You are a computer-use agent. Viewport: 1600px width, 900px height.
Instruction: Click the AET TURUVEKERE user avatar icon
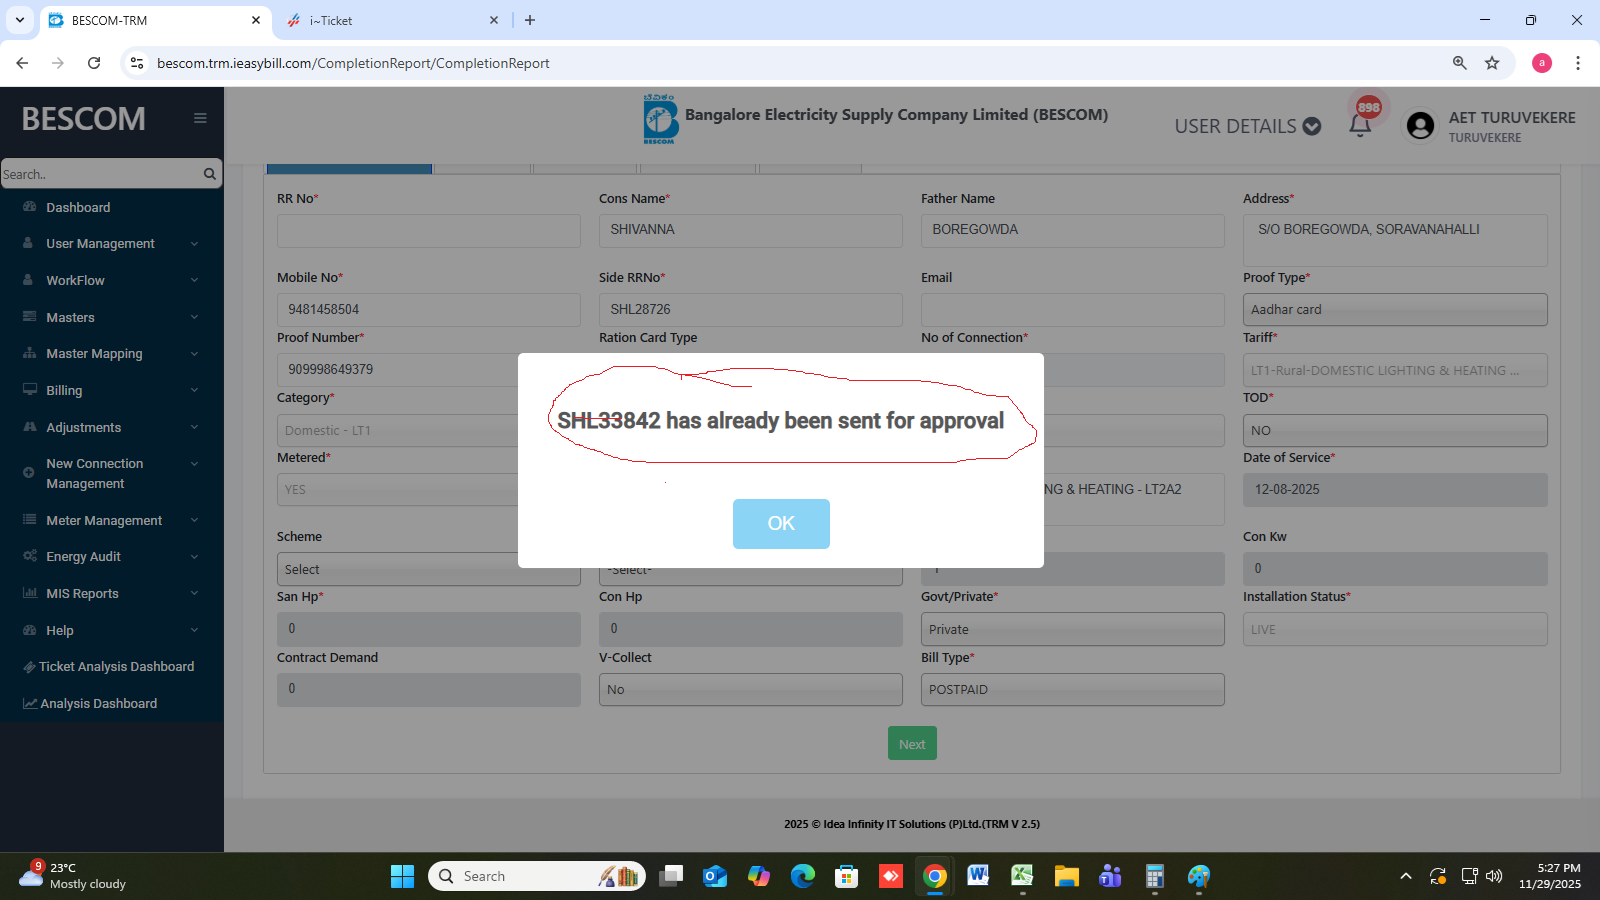1420,126
